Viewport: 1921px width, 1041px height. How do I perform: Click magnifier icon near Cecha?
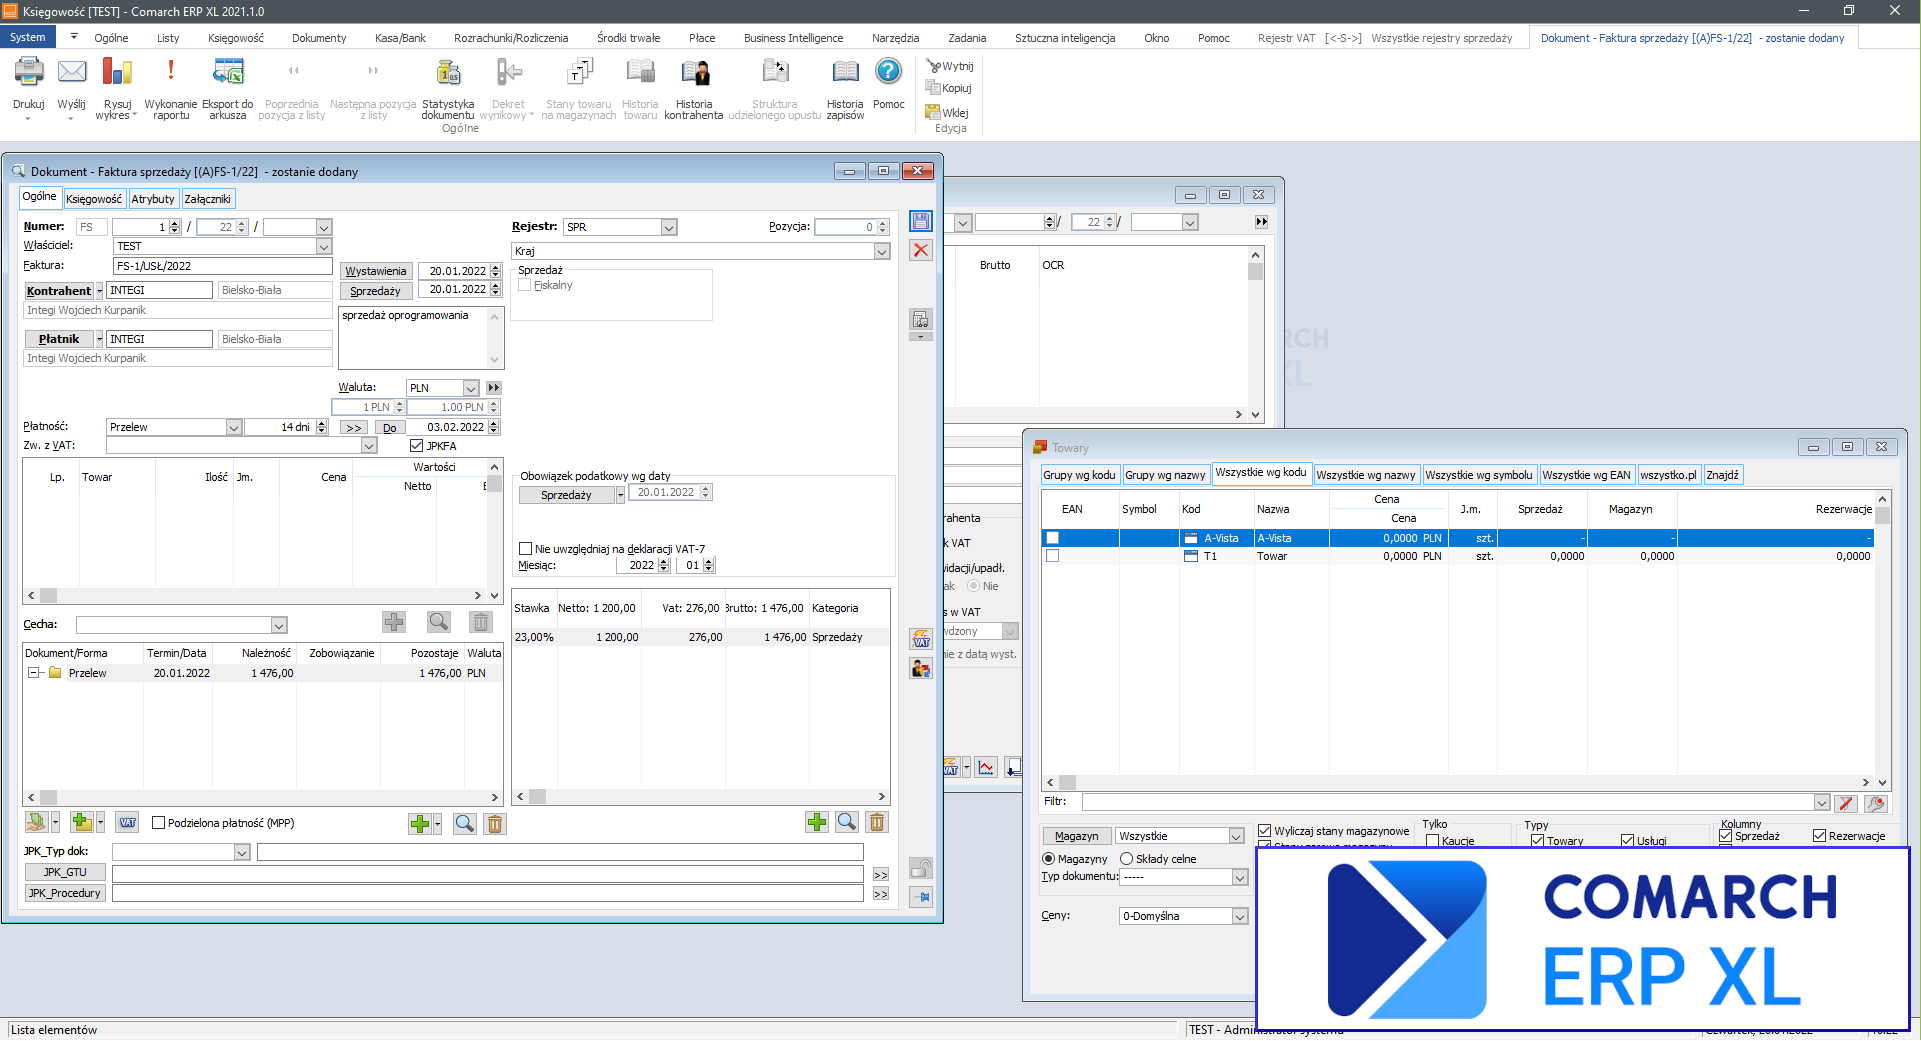point(438,622)
